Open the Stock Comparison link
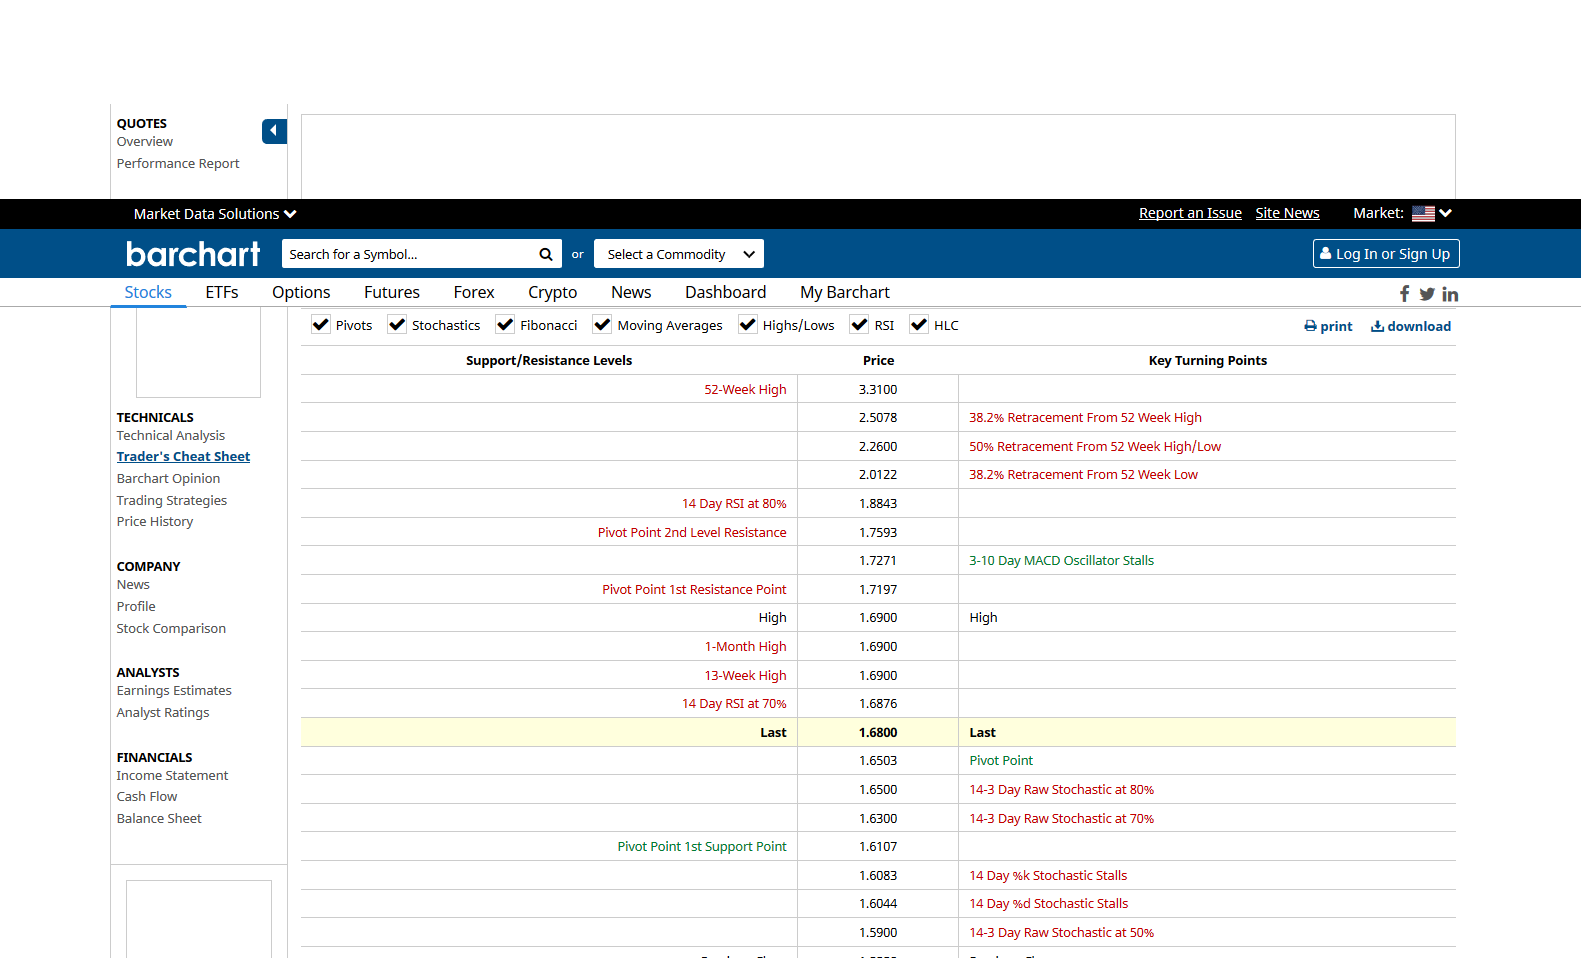The height and width of the screenshot is (958, 1581). (171, 629)
